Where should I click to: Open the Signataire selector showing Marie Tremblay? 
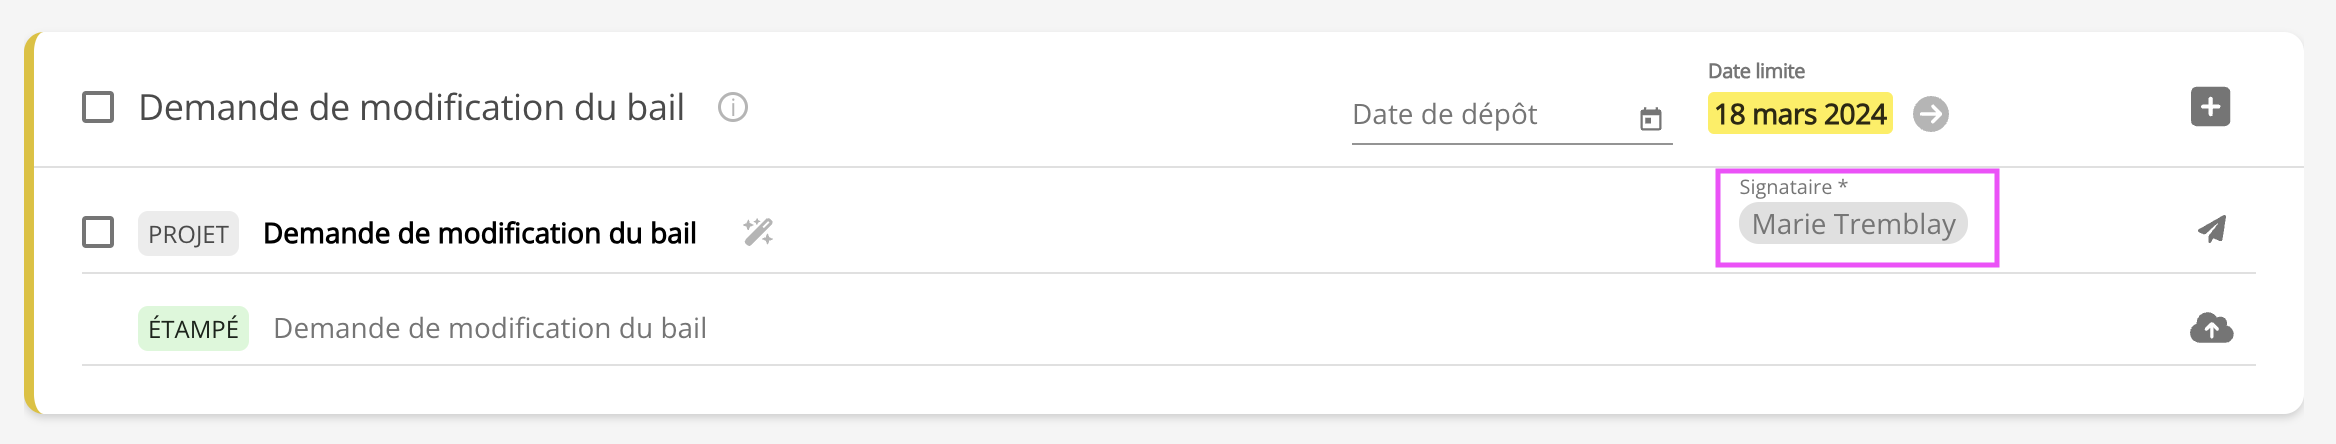[x=1853, y=224]
